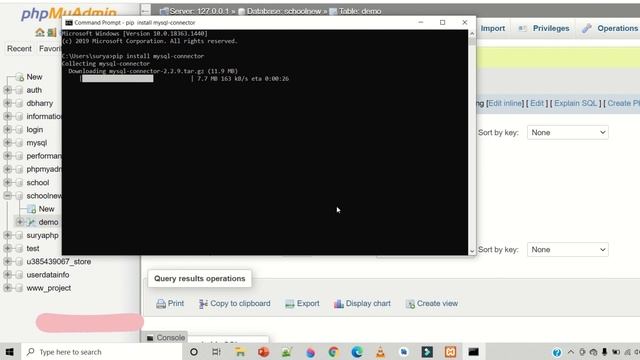Open the Import tab

(493, 28)
